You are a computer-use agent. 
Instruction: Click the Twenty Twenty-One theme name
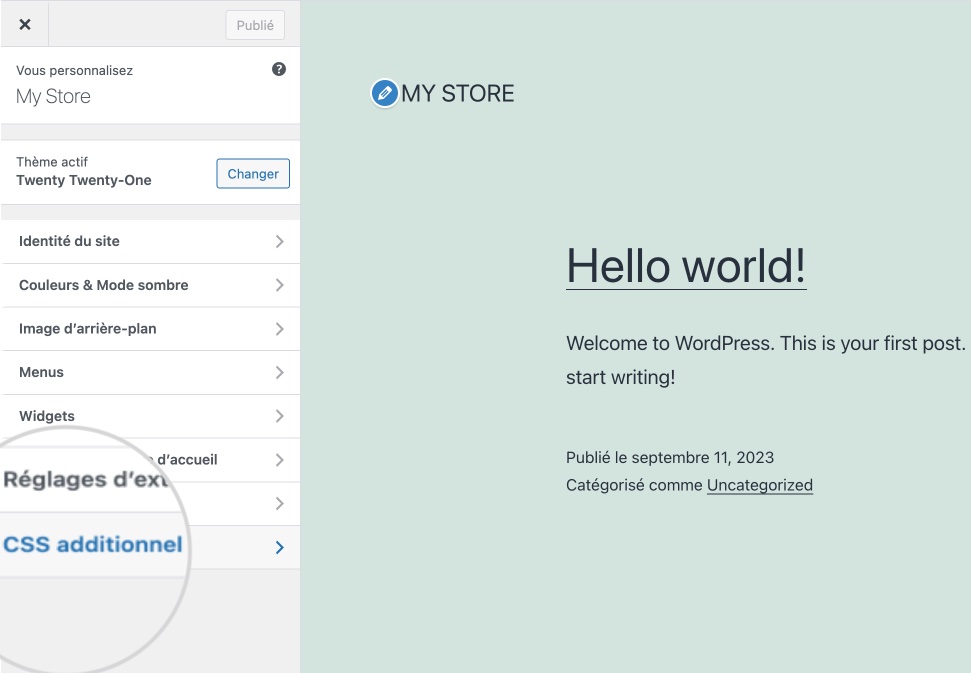[x=84, y=180]
